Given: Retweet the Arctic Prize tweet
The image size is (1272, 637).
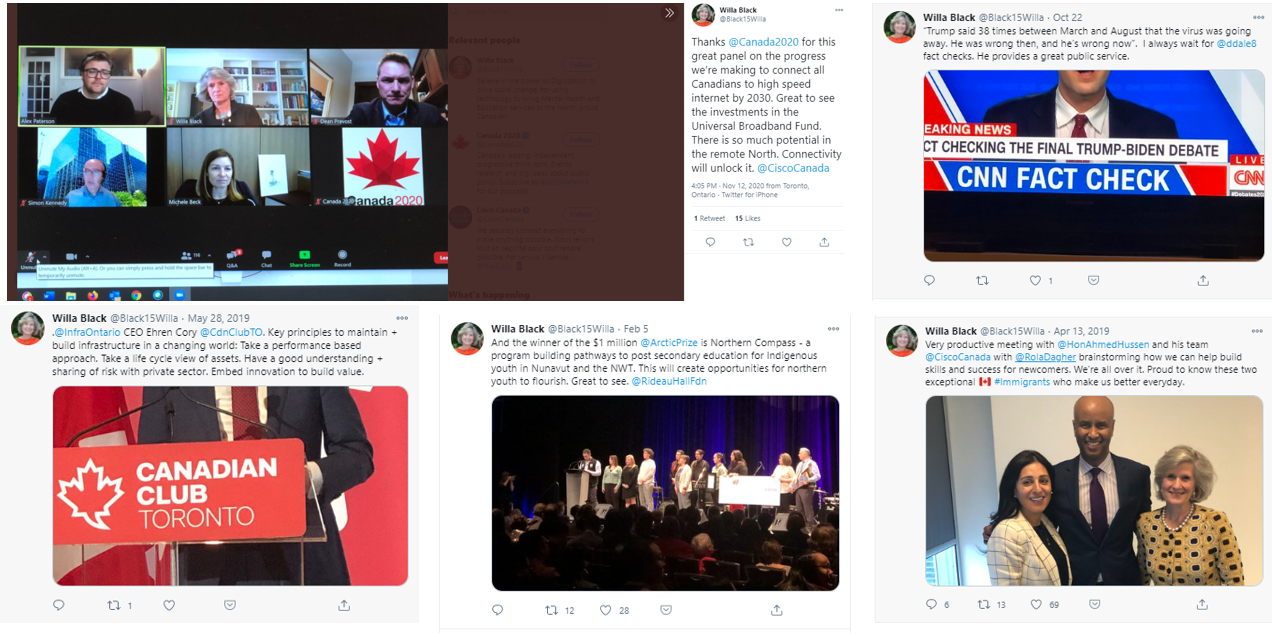Looking at the screenshot, I should [x=552, y=610].
